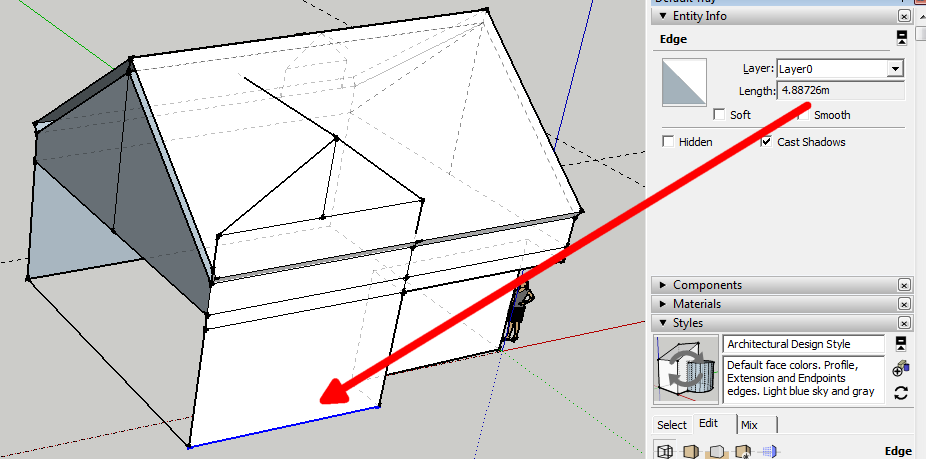
Task: Open the Watermark settings icon in Styles
Action: (x=743, y=452)
